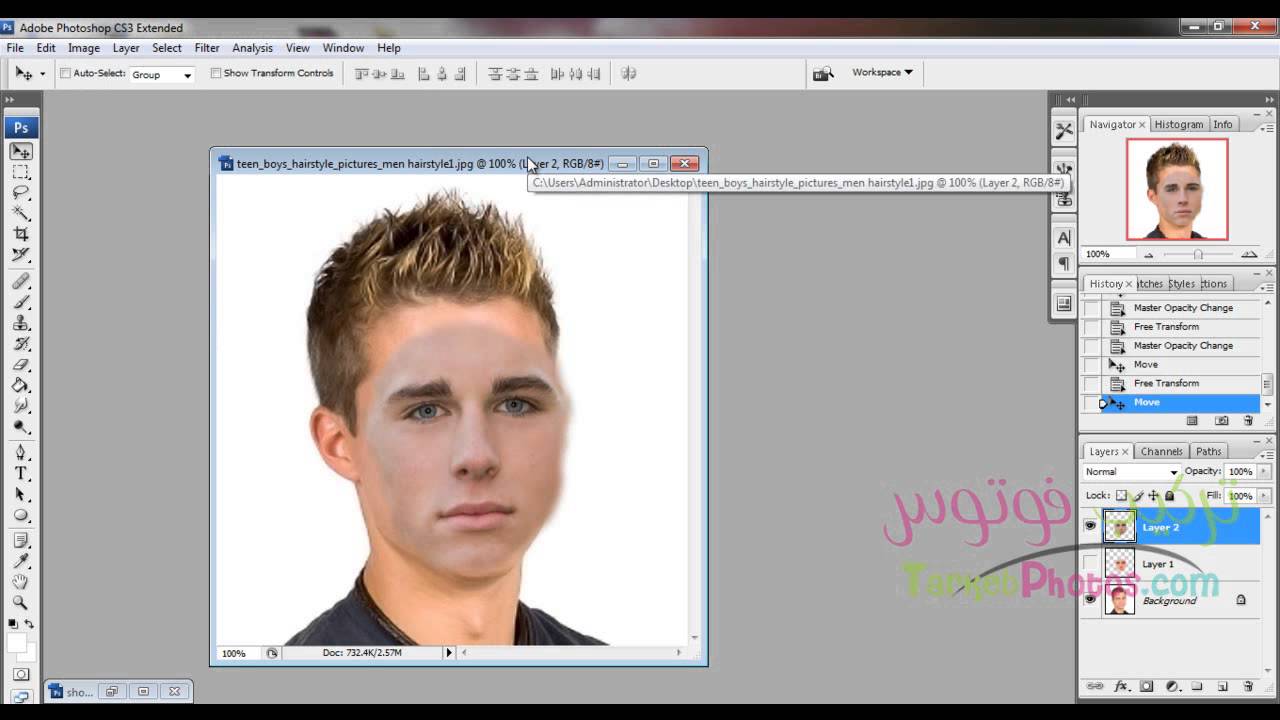Click Go to Bridge icon in options bar
1280x720 pixels.
pyautogui.click(x=823, y=74)
